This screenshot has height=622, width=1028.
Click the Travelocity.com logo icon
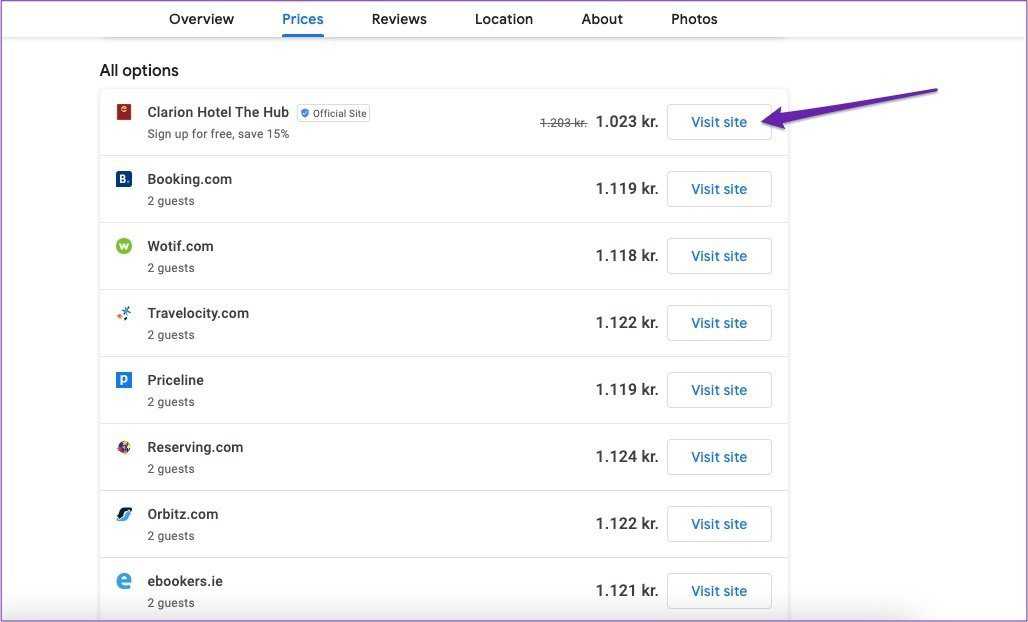click(124, 313)
